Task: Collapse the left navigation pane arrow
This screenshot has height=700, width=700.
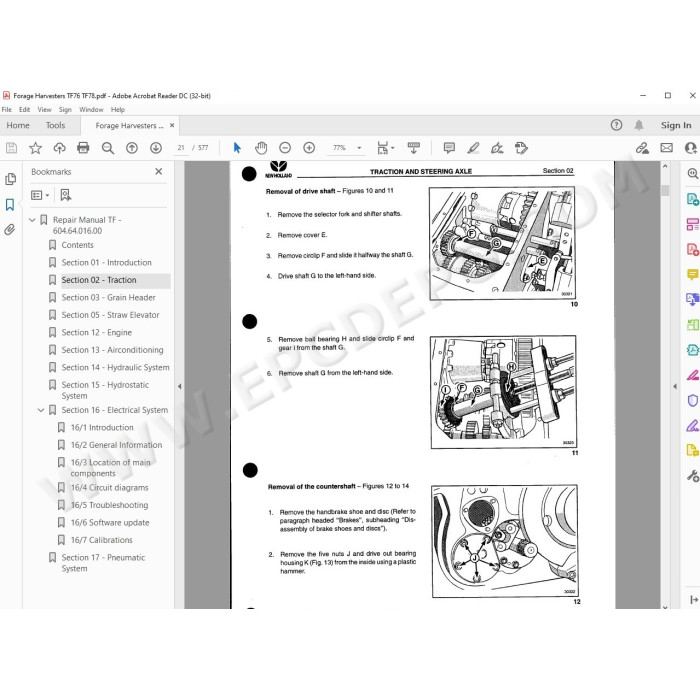Action: [179, 387]
